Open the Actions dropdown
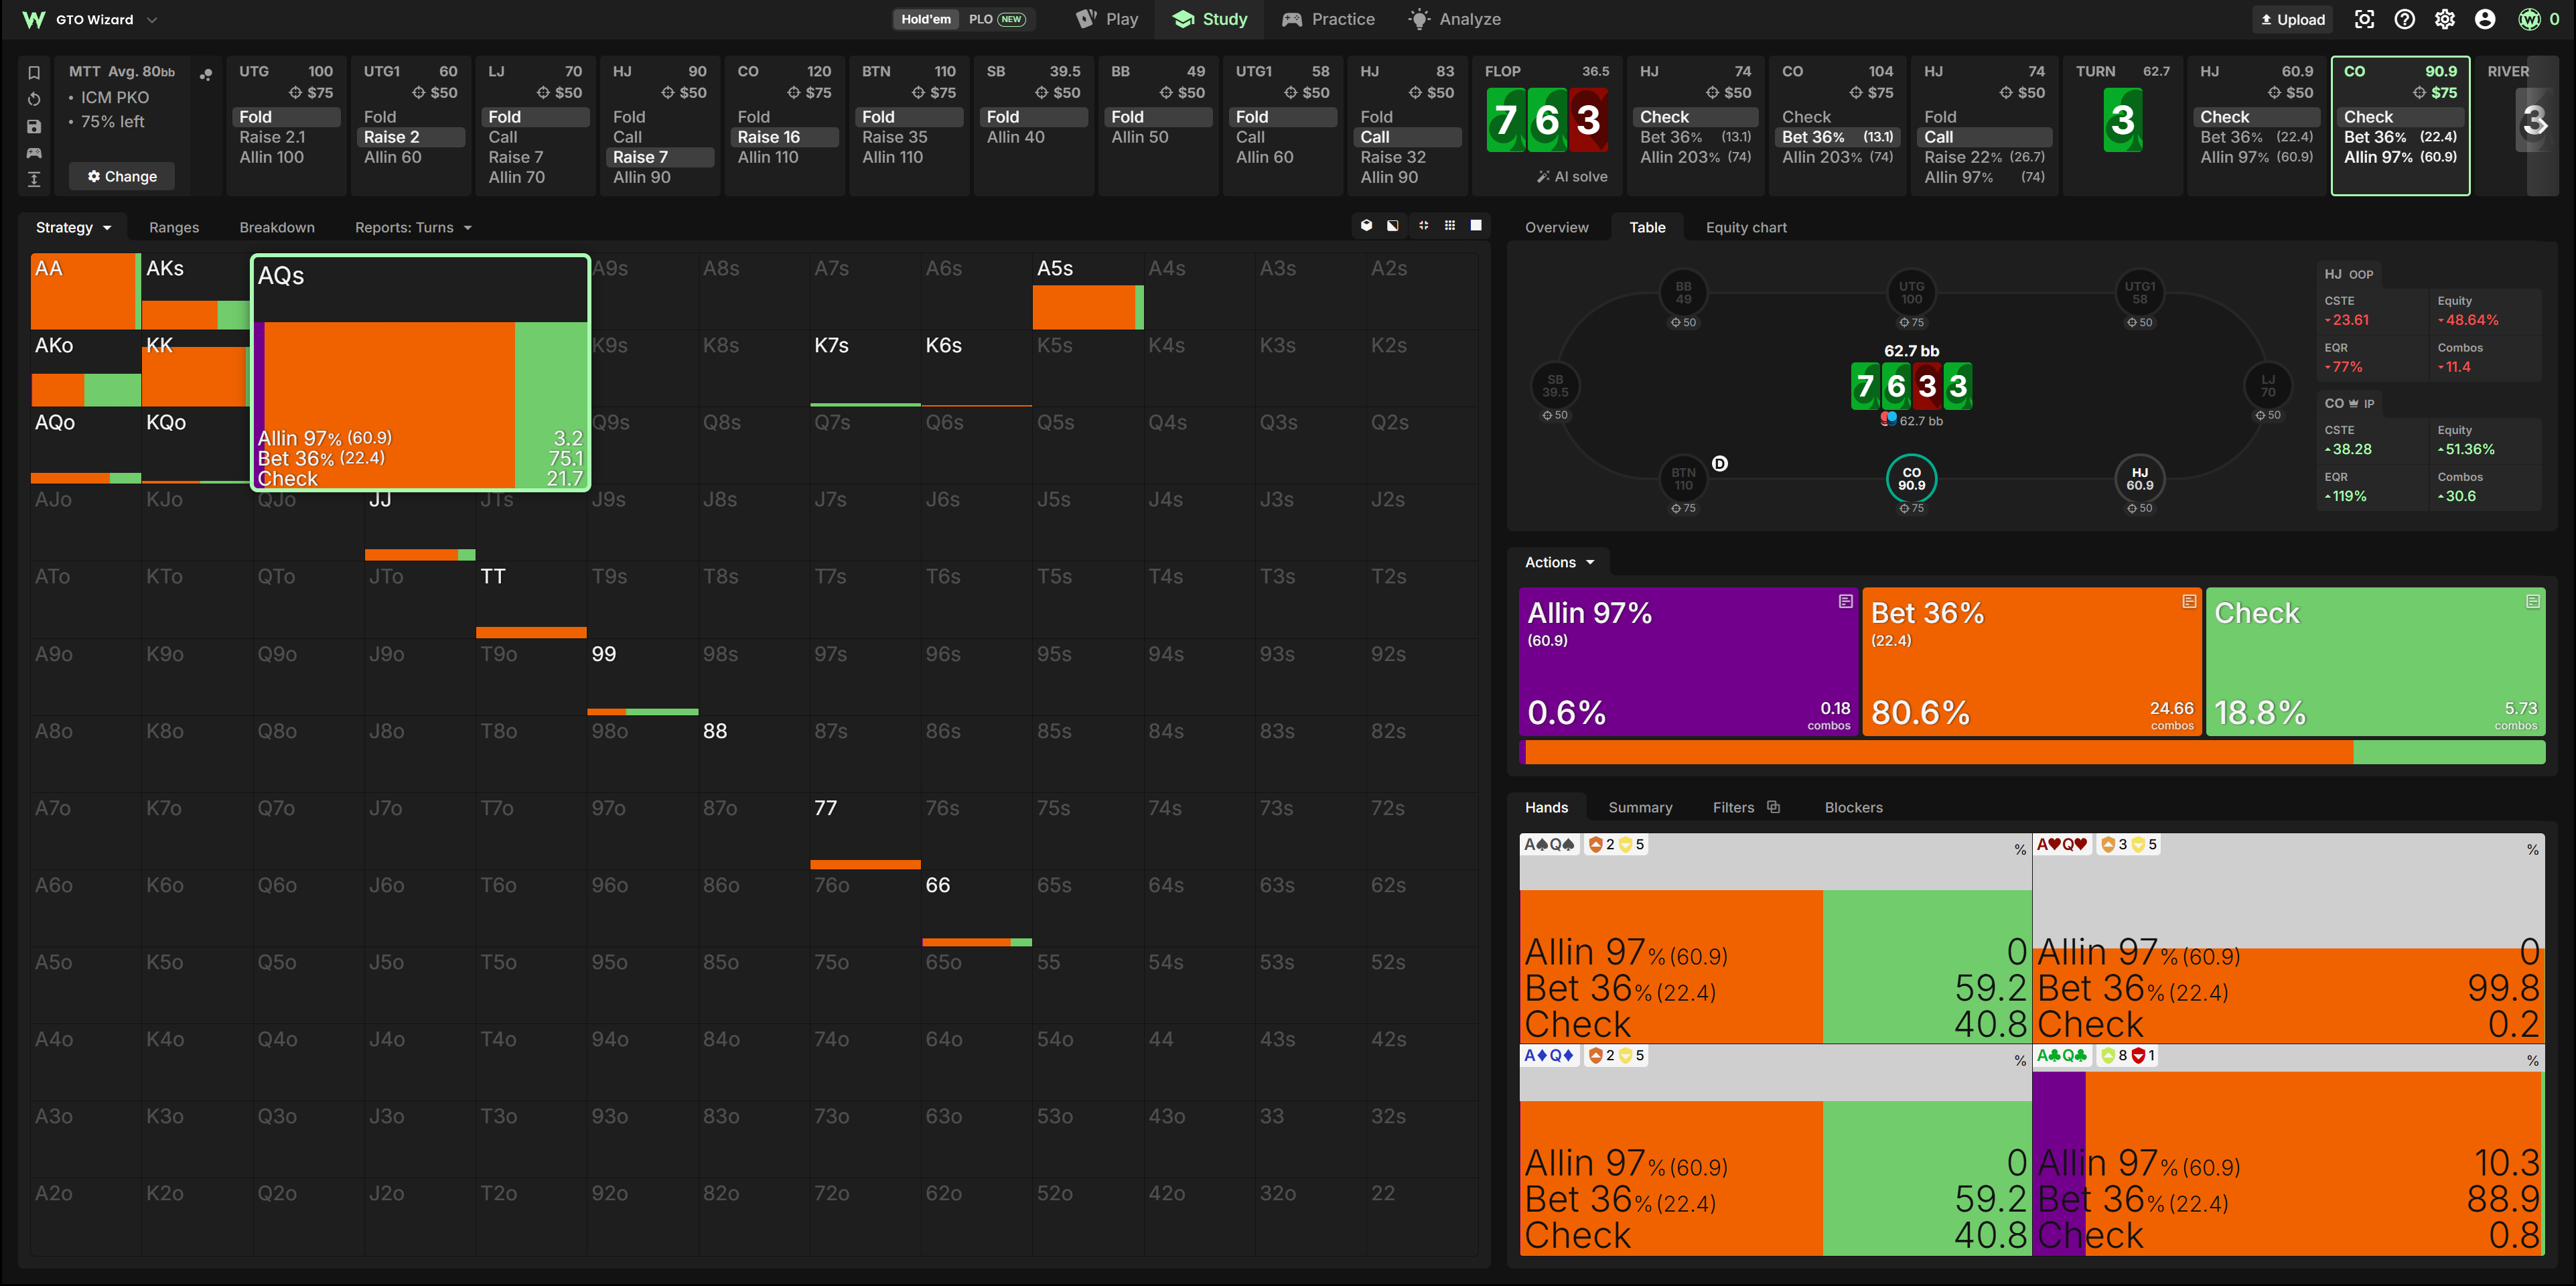Image resolution: width=2576 pixels, height=1286 pixels. click(x=1559, y=562)
